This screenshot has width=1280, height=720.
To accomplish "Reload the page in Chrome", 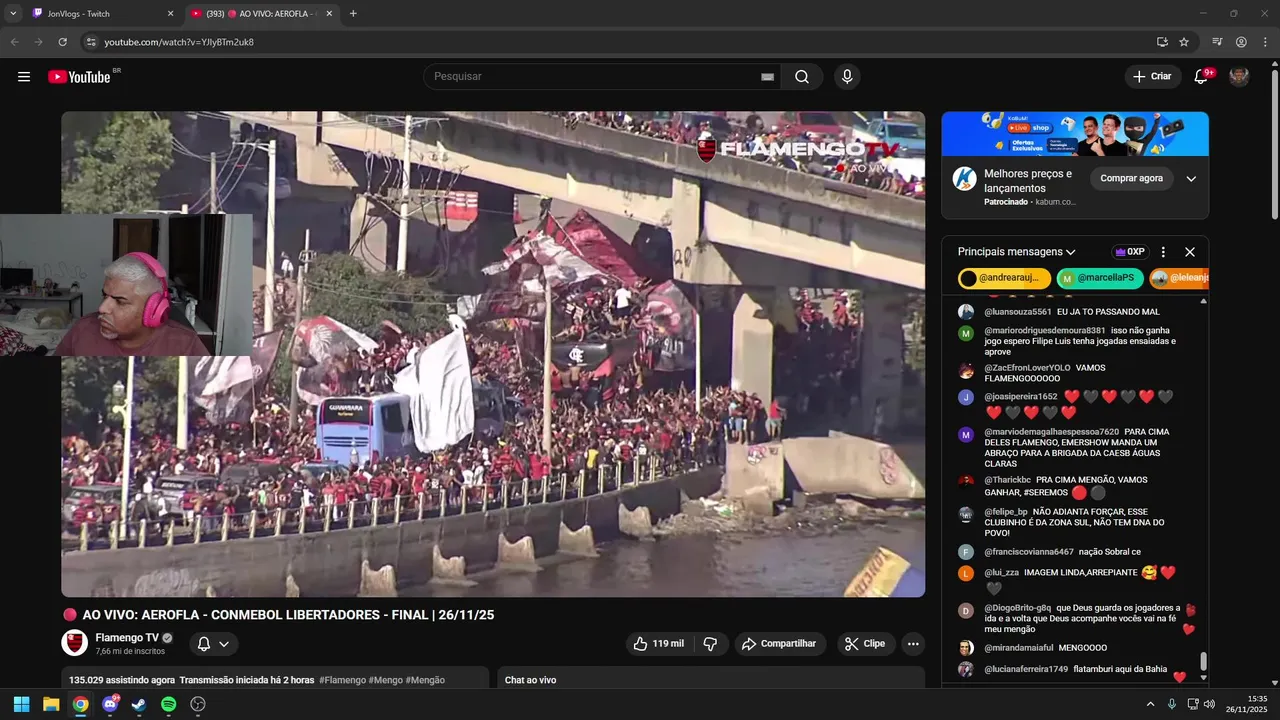I will (x=63, y=42).
